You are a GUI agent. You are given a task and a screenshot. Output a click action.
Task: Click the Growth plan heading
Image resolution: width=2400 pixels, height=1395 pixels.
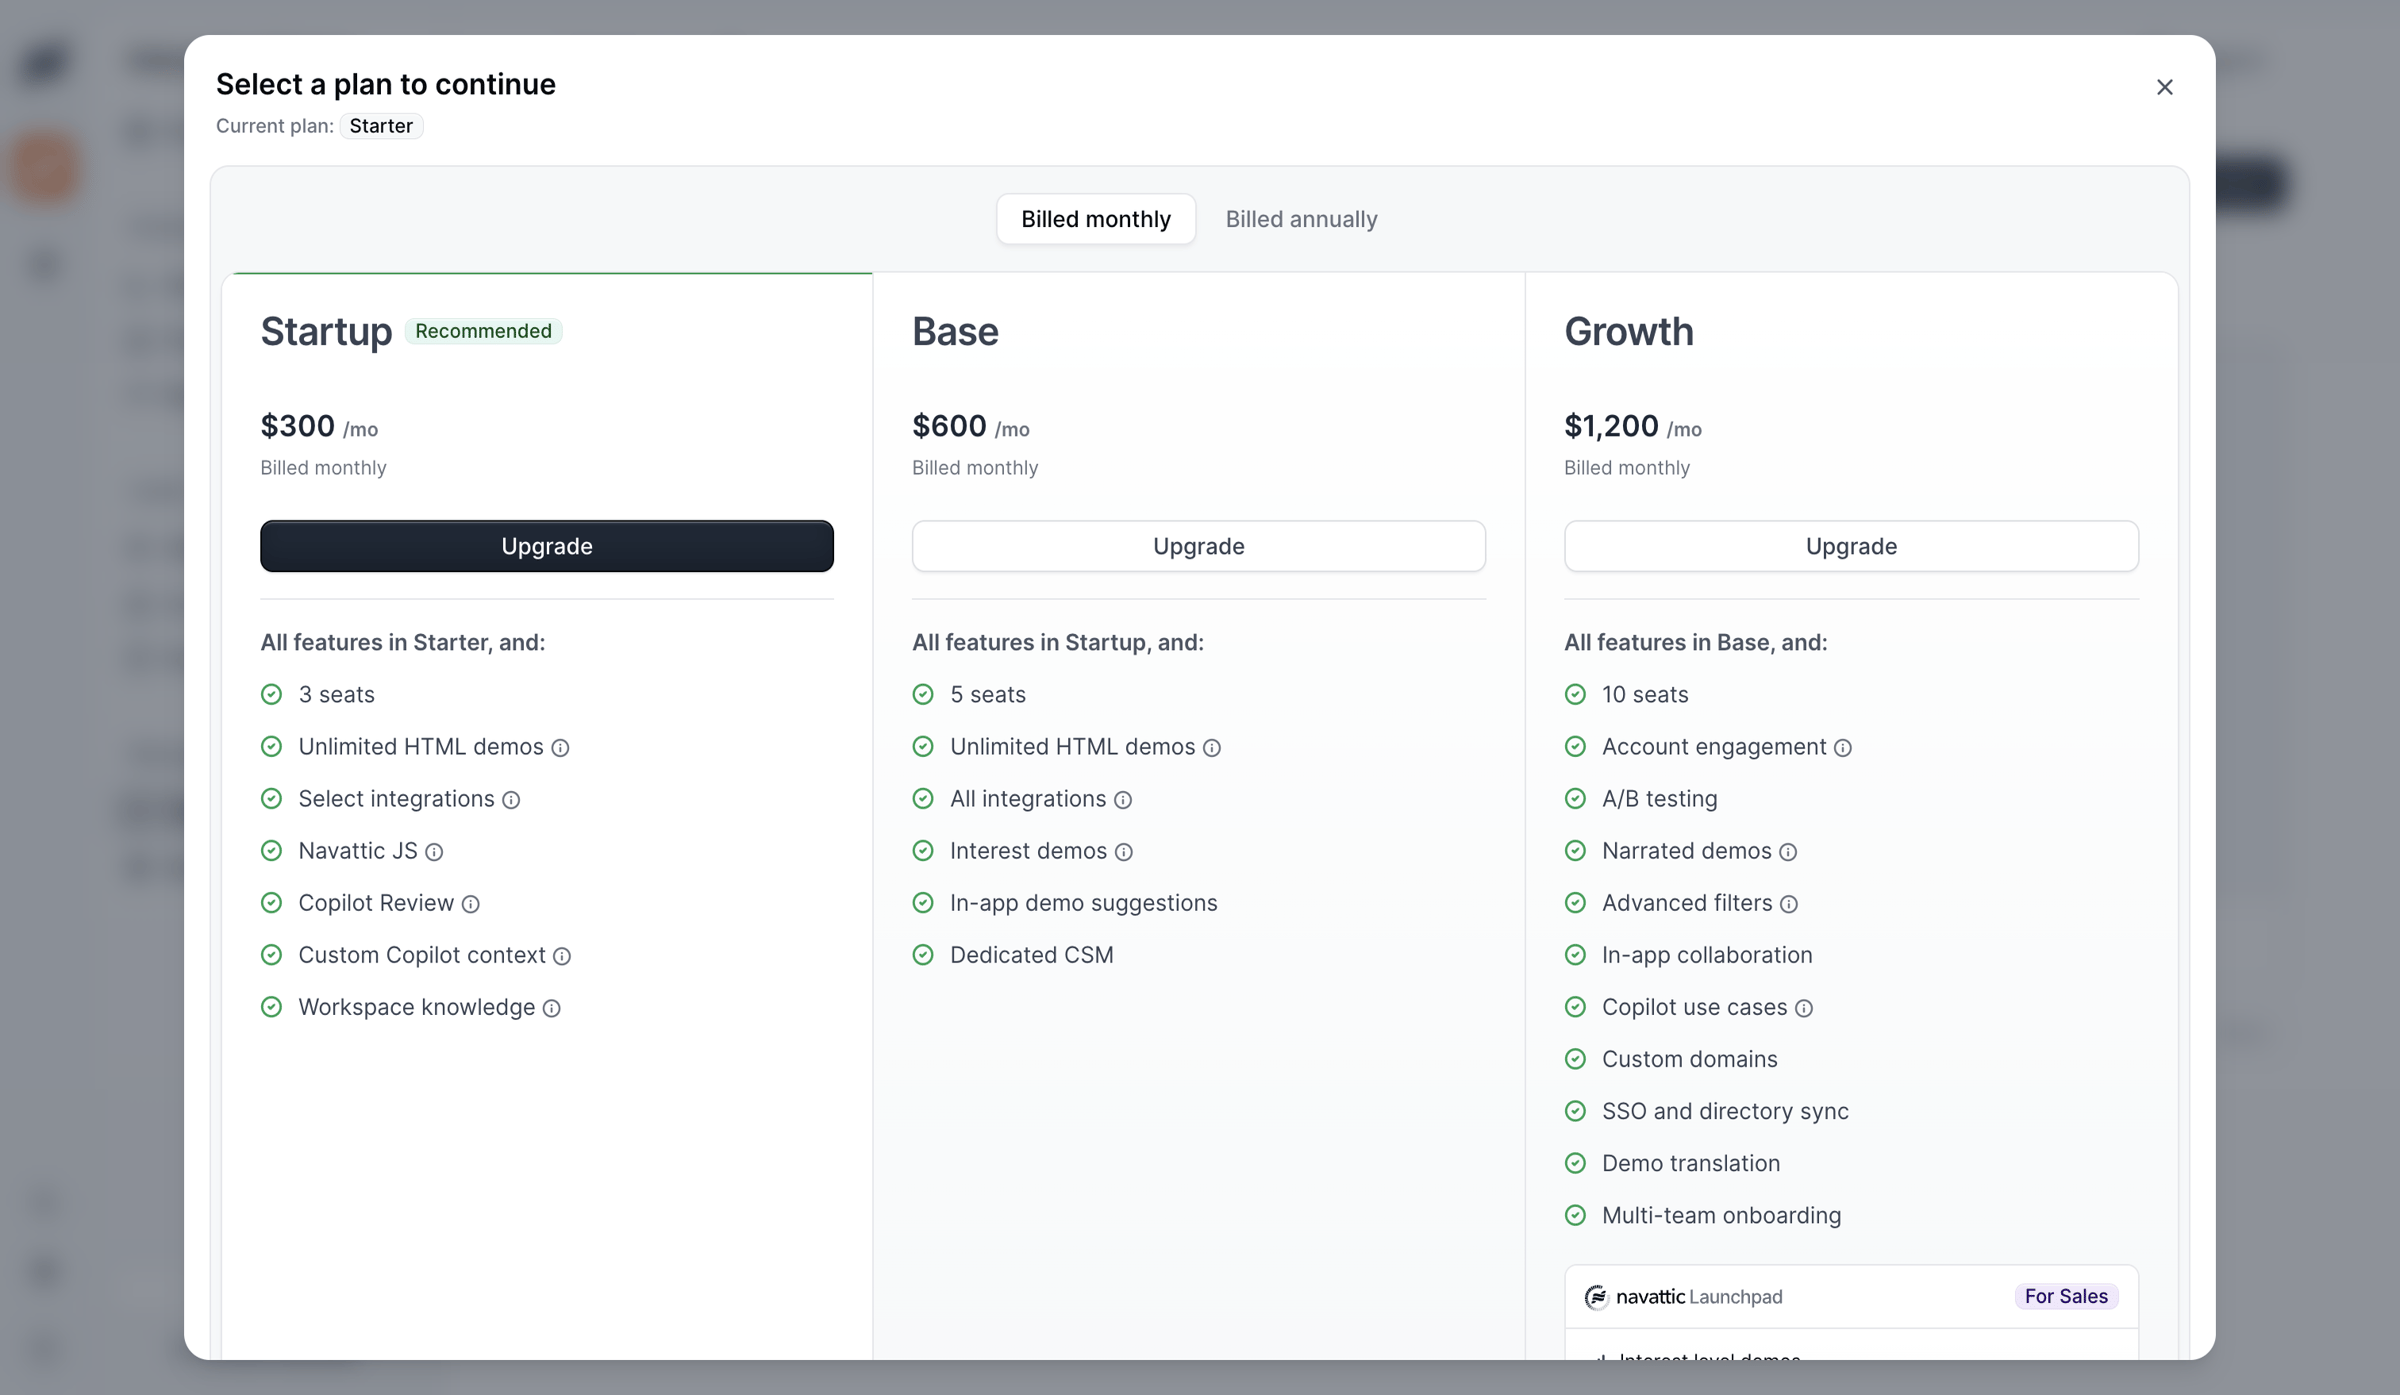click(1629, 332)
